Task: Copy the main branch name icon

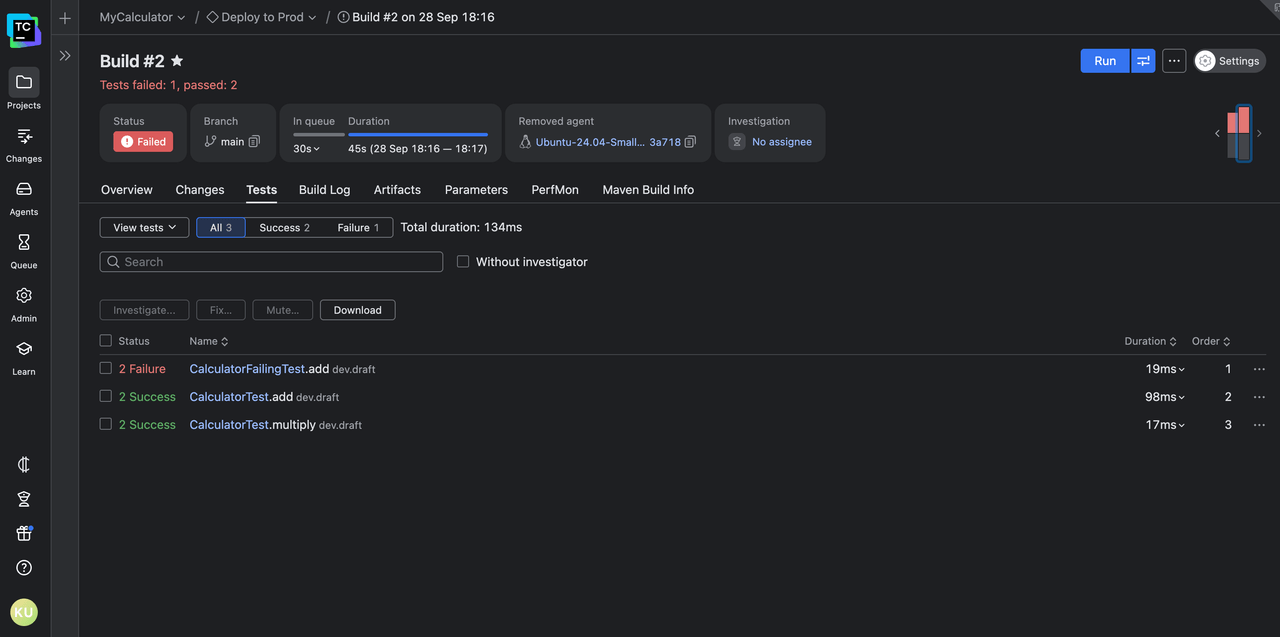Action: point(254,142)
